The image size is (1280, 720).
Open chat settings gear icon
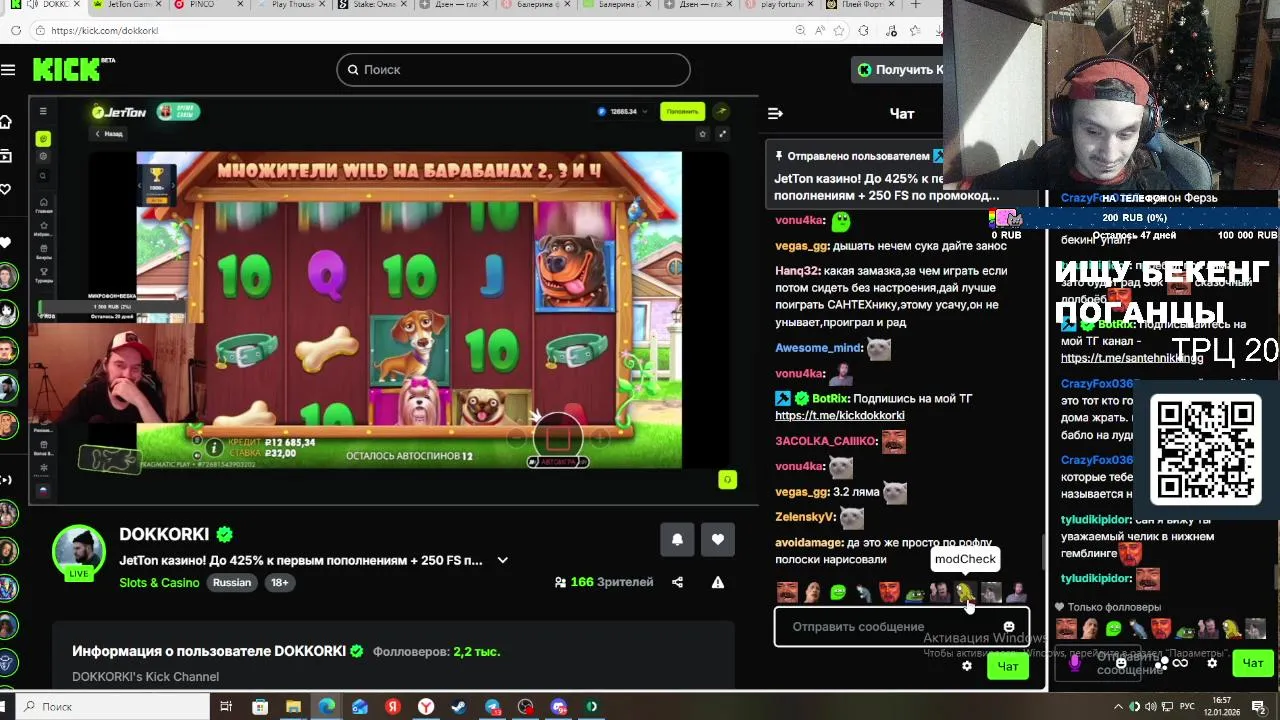[x=966, y=666]
